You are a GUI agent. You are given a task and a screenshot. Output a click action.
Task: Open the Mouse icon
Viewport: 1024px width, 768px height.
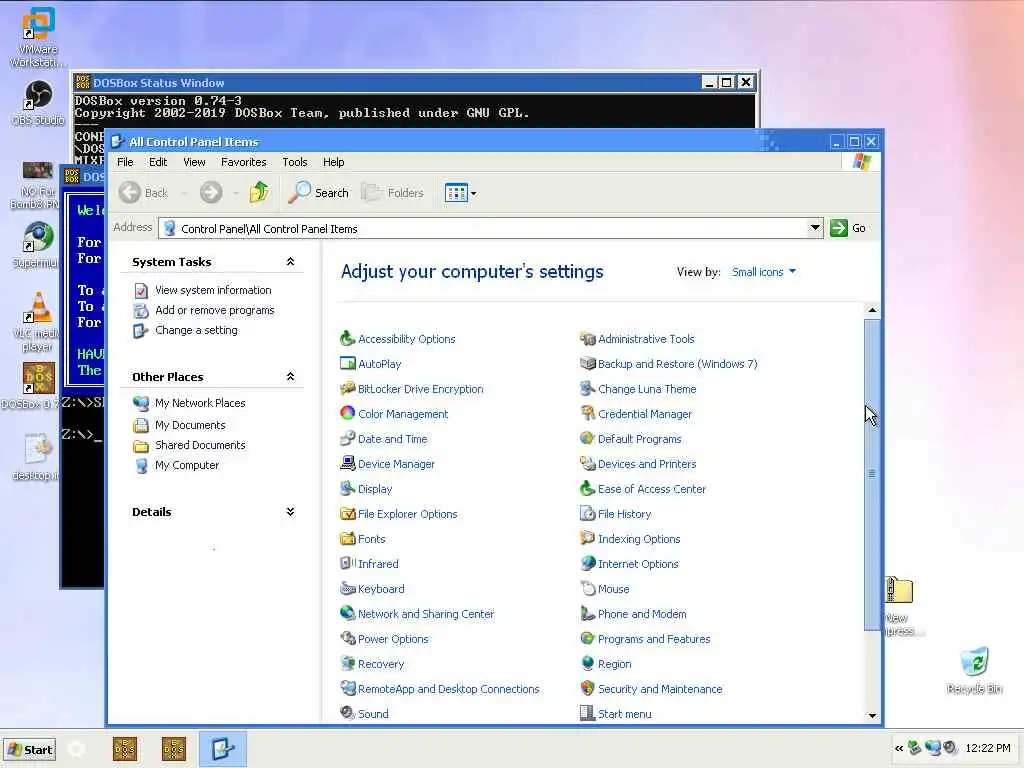[x=588, y=588]
